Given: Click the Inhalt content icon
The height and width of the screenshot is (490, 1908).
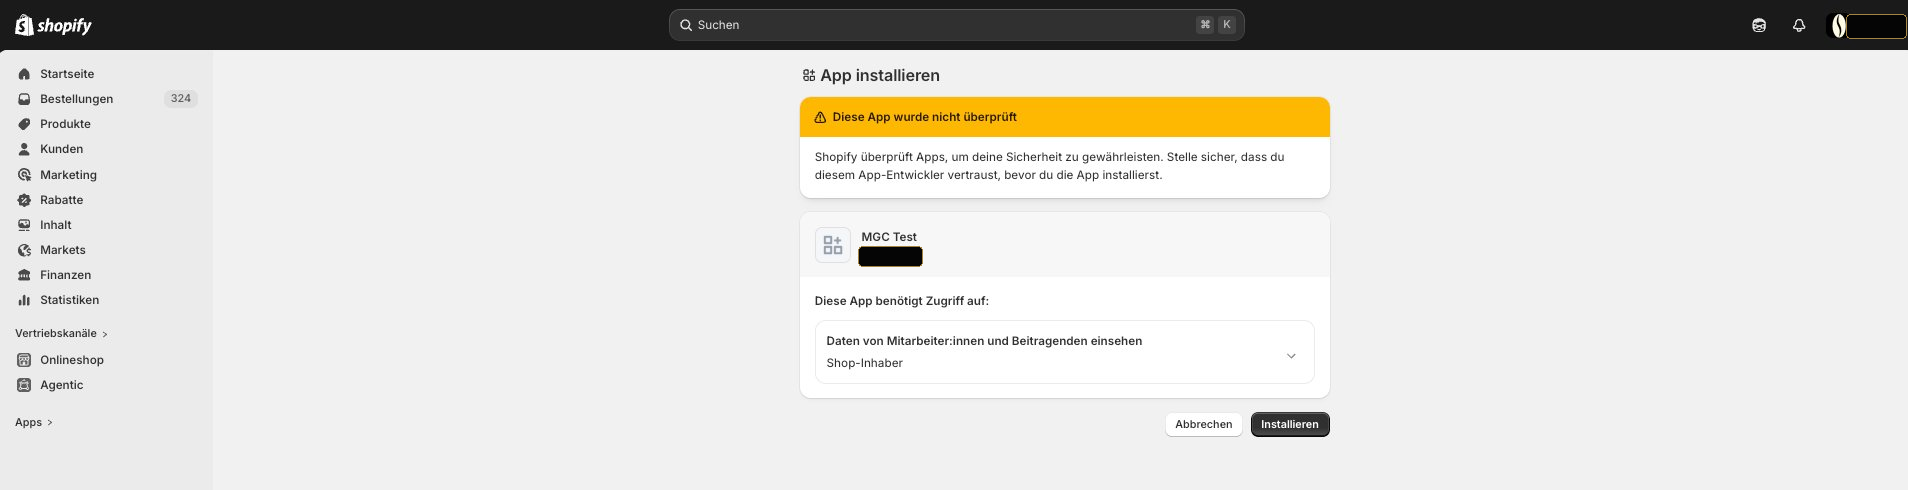Looking at the screenshot, I should [x=24, y=225].
